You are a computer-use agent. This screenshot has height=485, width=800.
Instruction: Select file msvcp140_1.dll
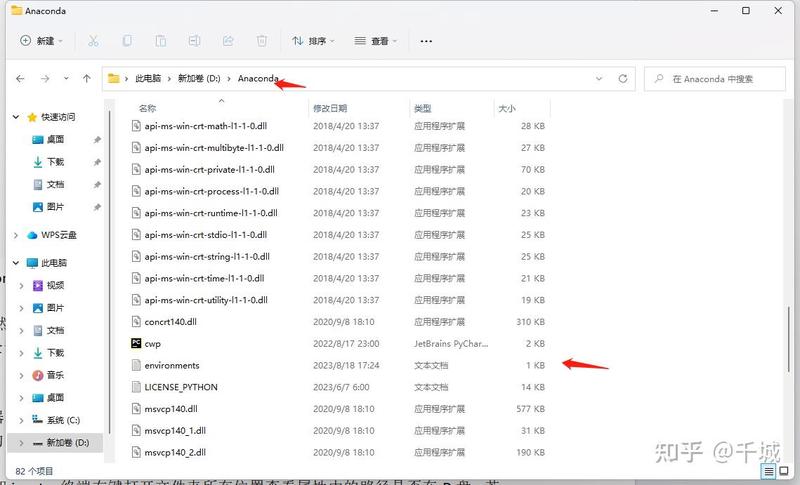coord(175,430)
